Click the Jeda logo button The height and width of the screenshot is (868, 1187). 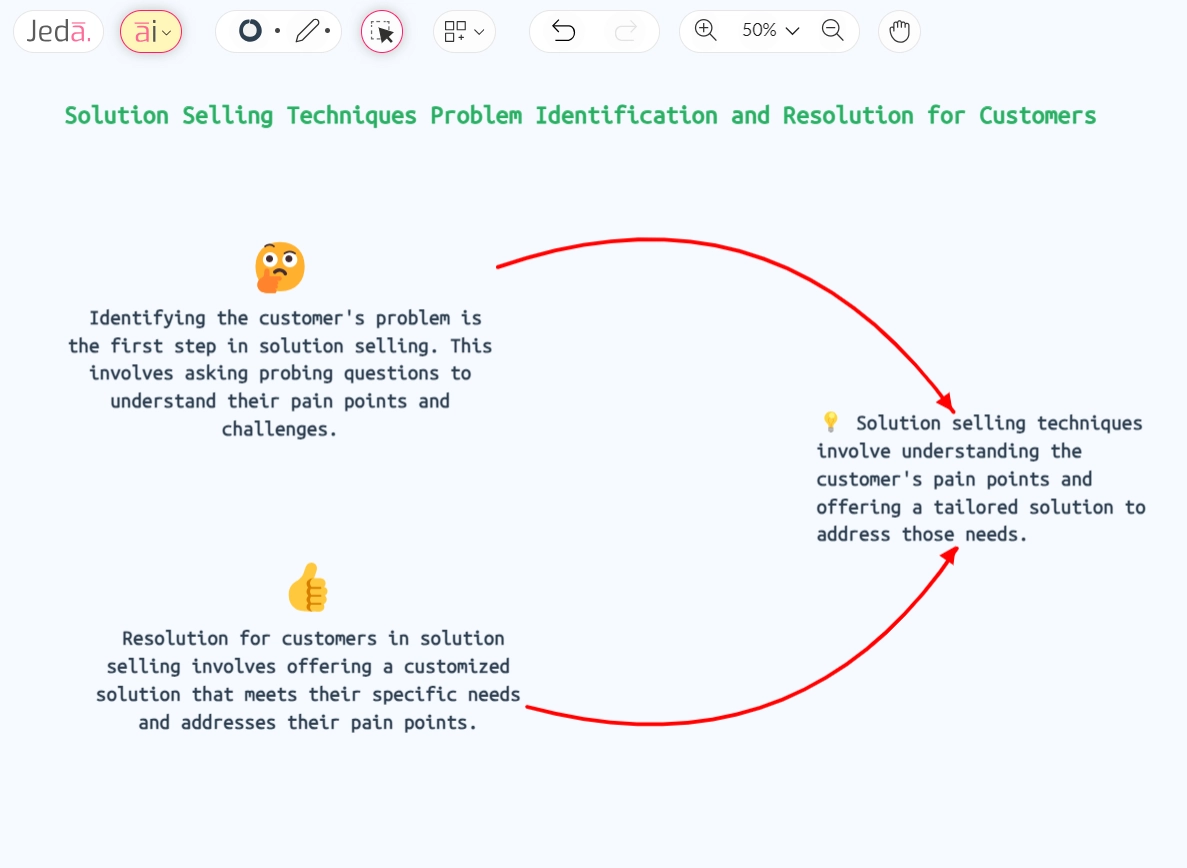click(x=58, y=31)
